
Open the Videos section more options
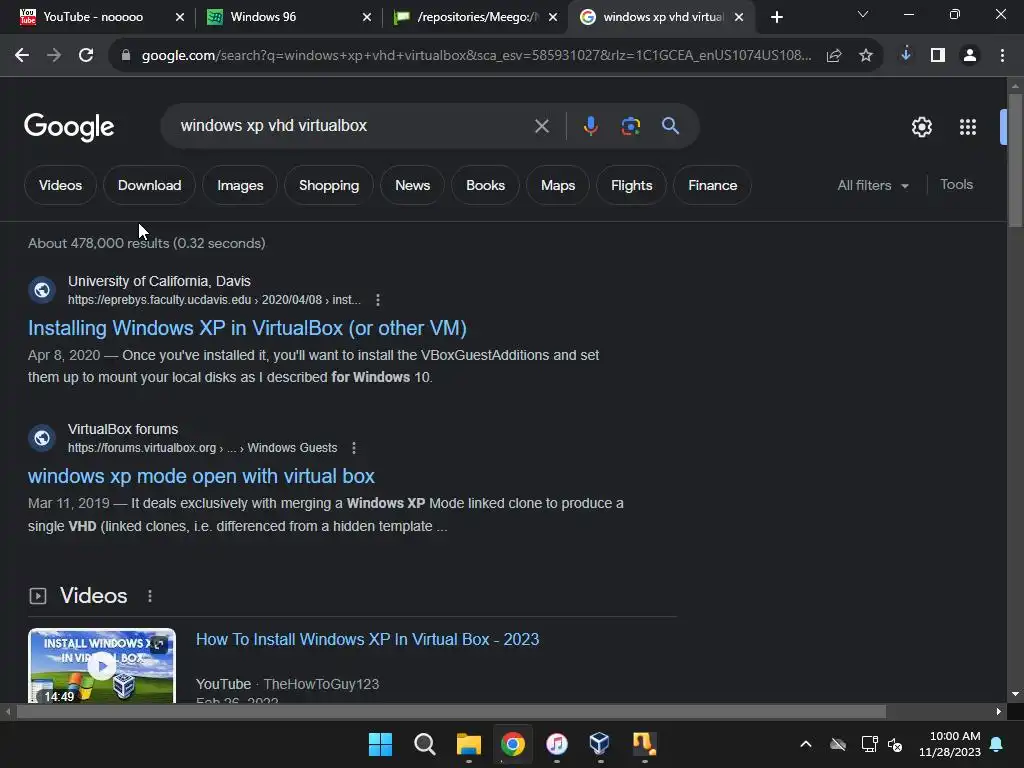click(x=150, y=596)
